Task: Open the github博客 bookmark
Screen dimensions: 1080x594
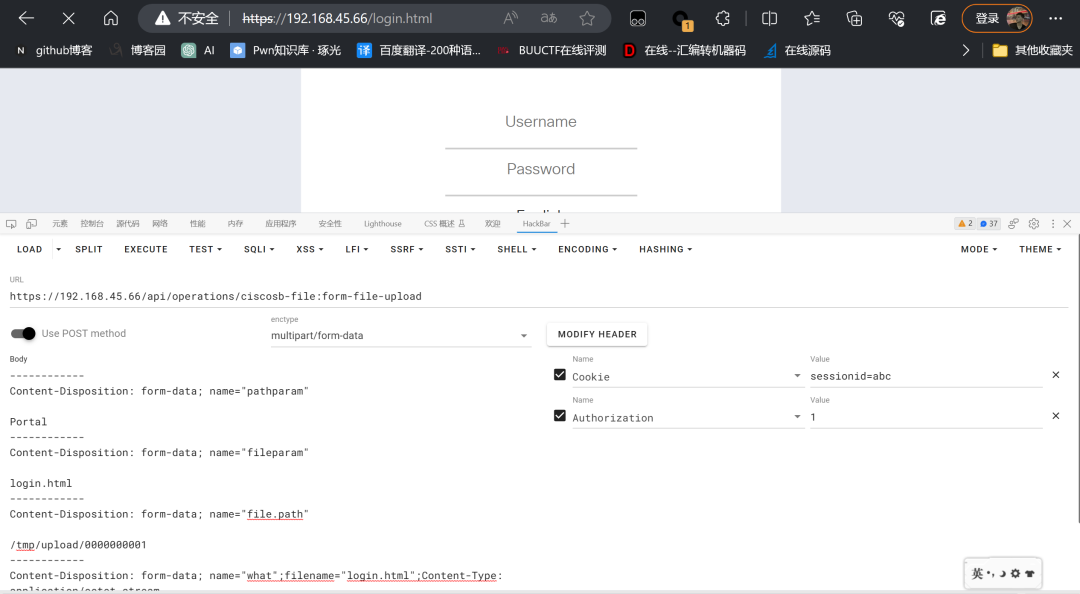Action: click(55, 50)
